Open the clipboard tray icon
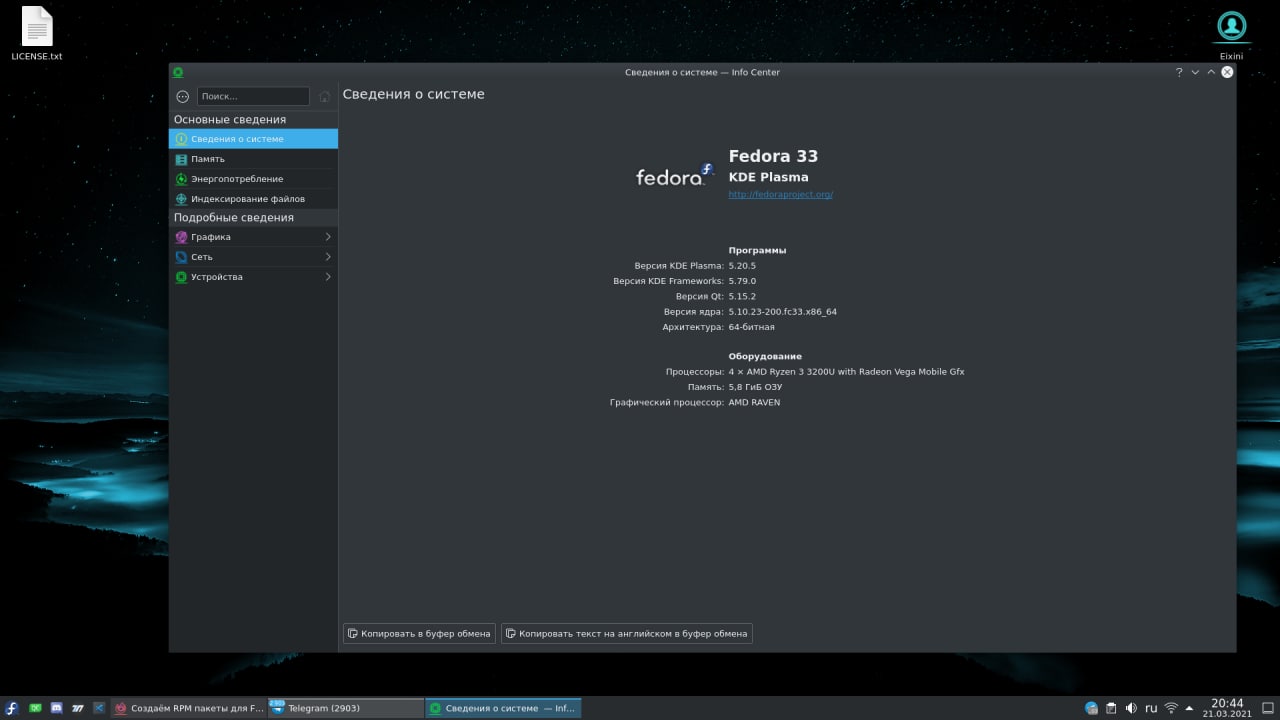Viewport: 1280px width, 720px height. 1111,708
